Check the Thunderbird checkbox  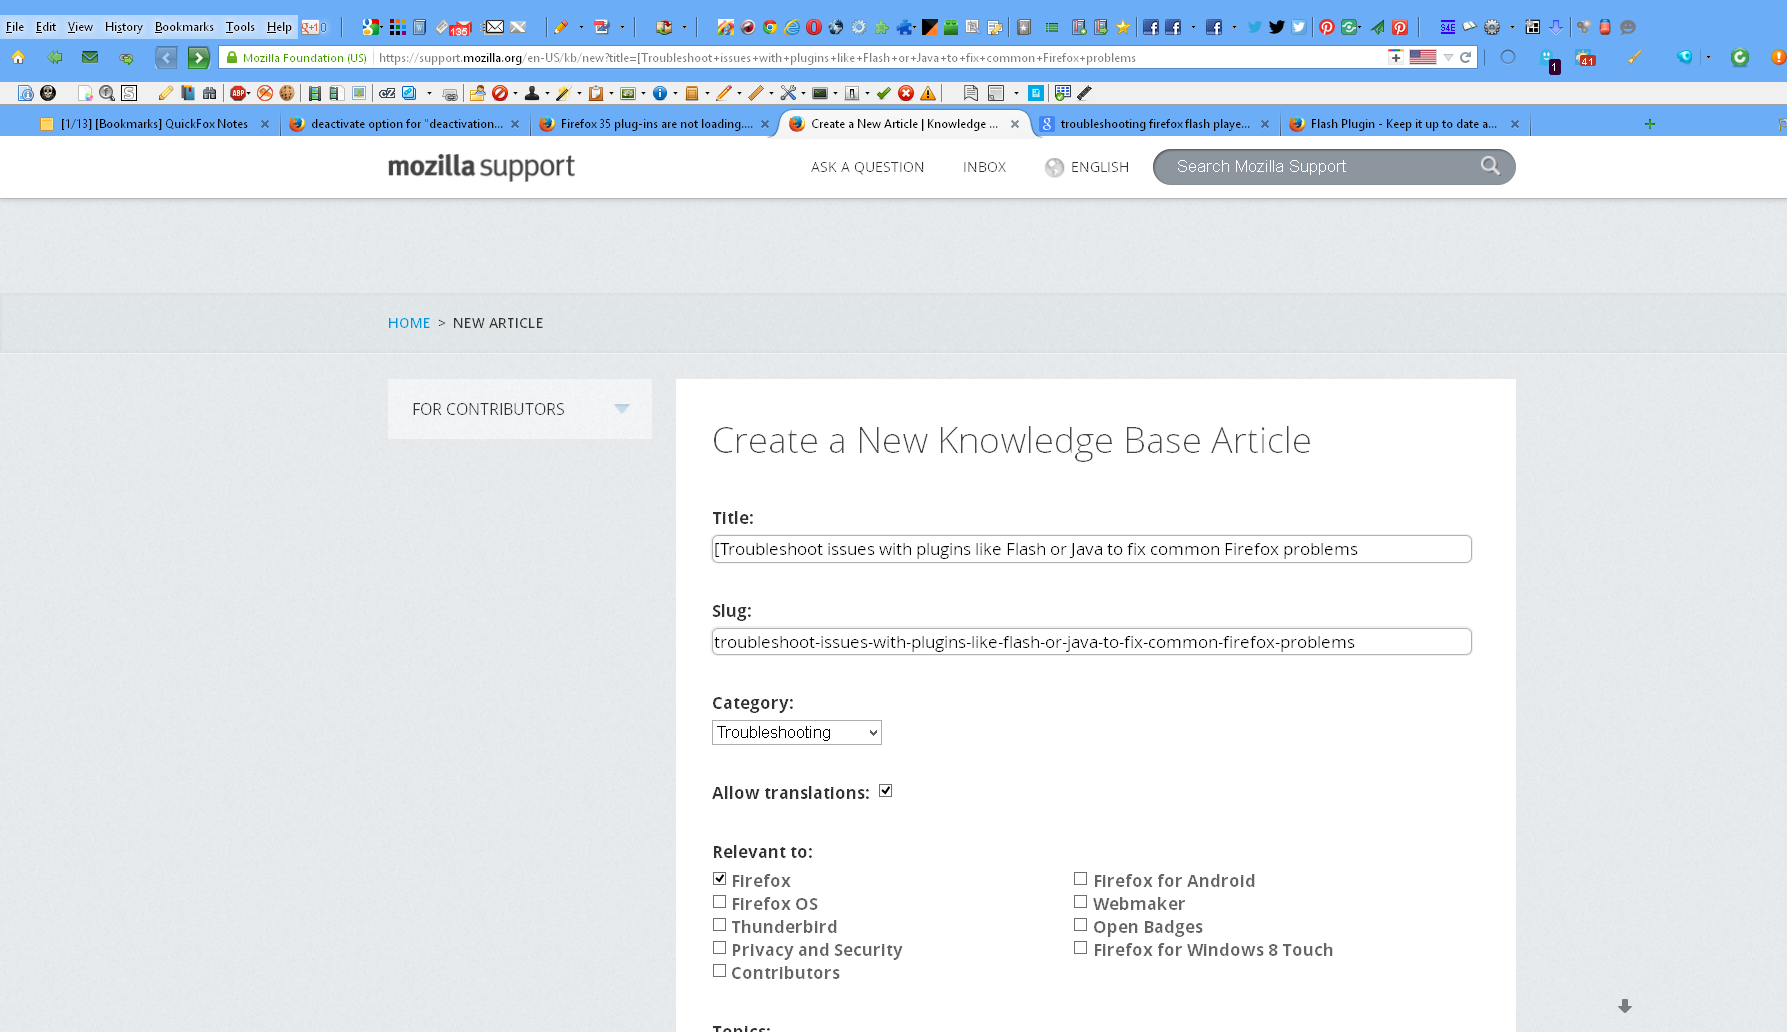tap(719, 925)
